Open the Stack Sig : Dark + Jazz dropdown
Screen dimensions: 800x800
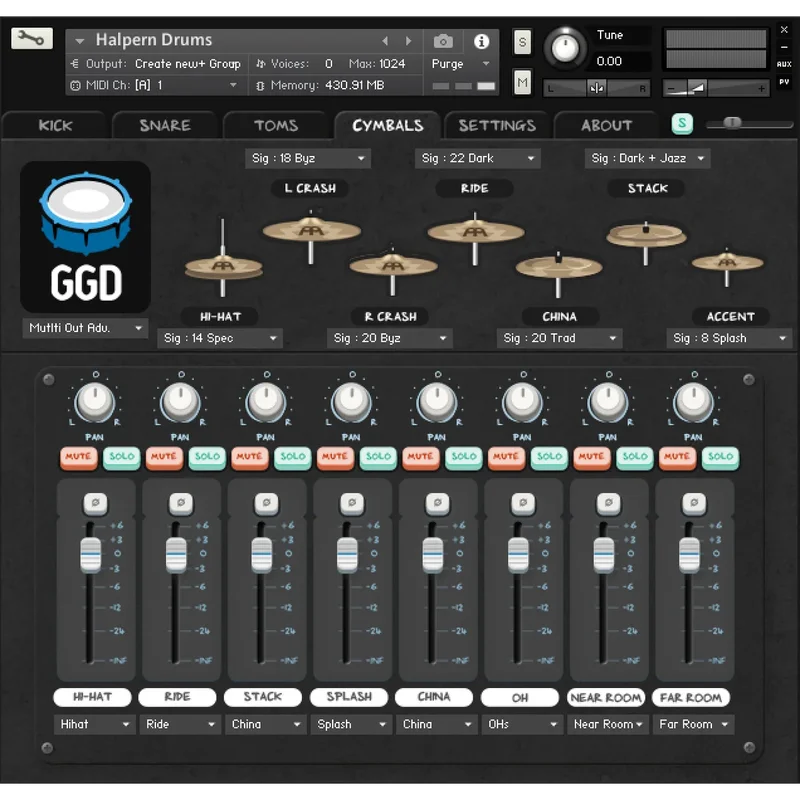[x=647, y=159]
